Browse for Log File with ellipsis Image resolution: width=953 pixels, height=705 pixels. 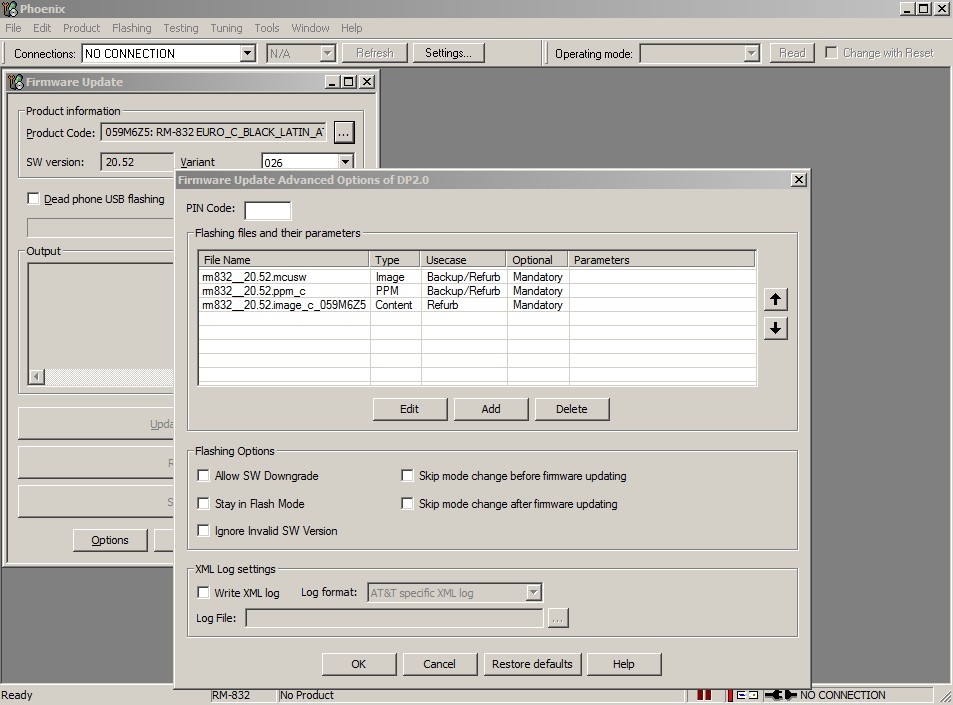pyautogui.click(x=558, y=618)
